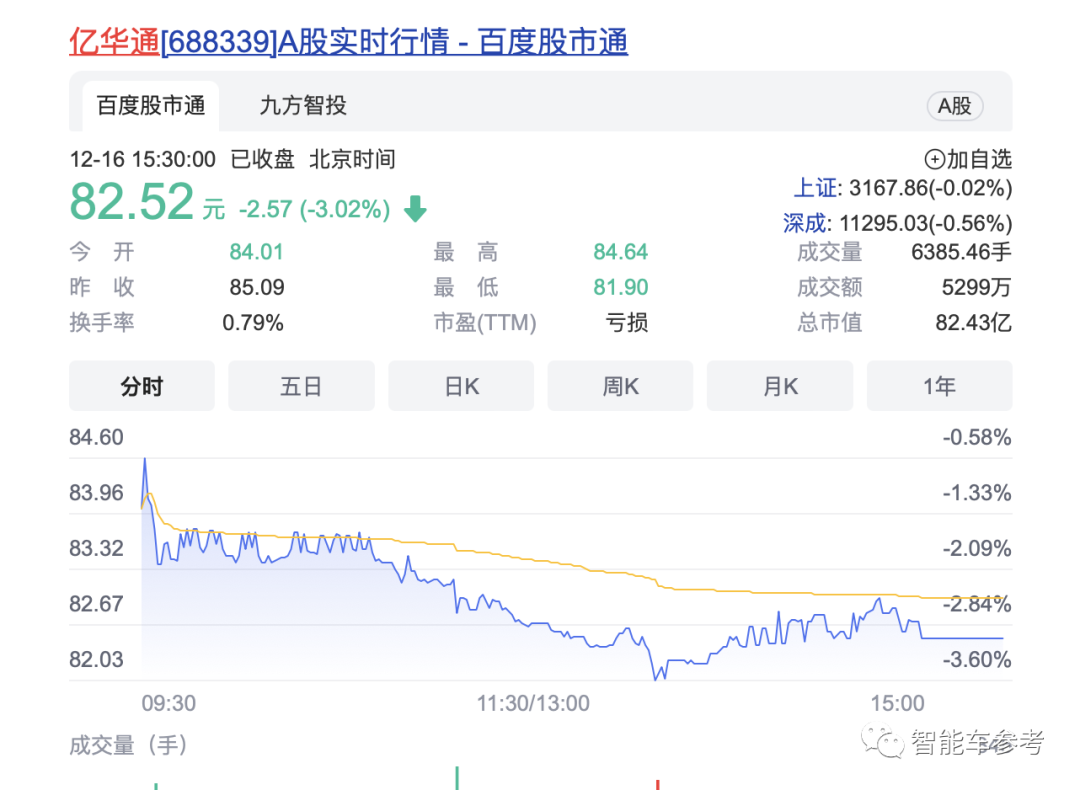The image size is (1080, 790).
Task: Switch to the 九方智投 tab
Action: [303, 105]
